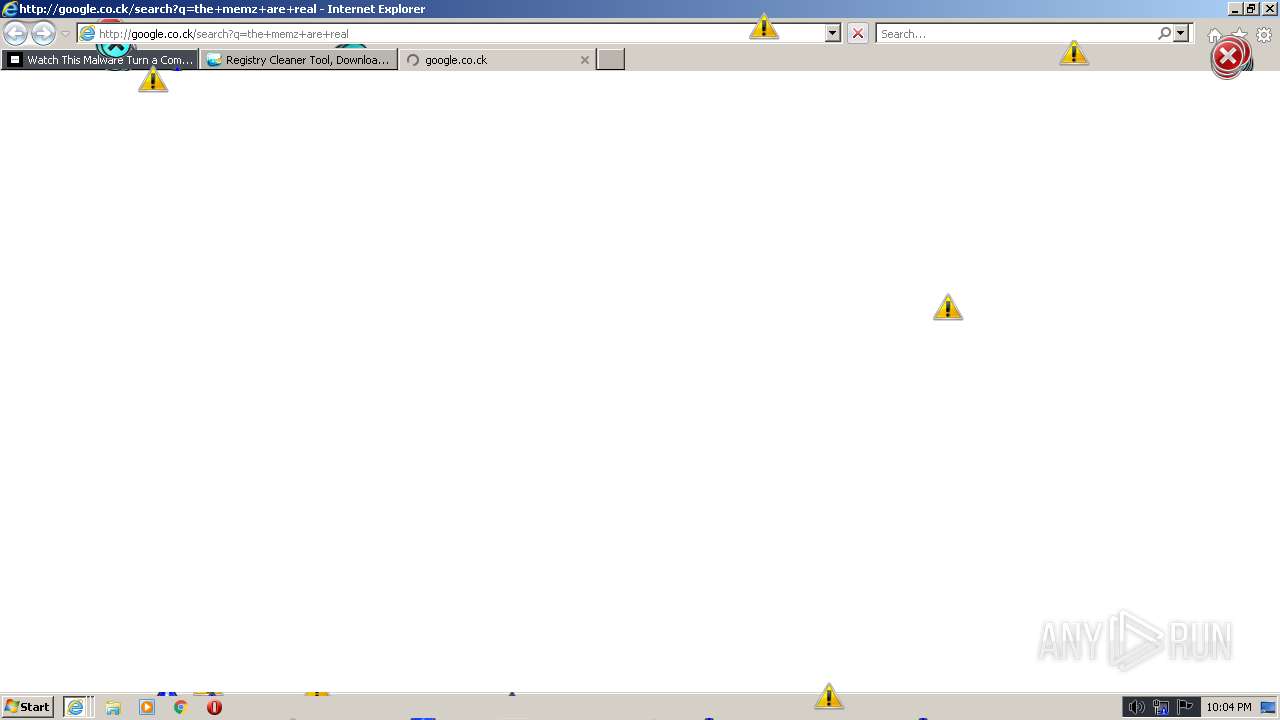Stop loading with the red X button
Image resolution: width=1280 pixels, height=720 pixels.
tap(857, 33)
